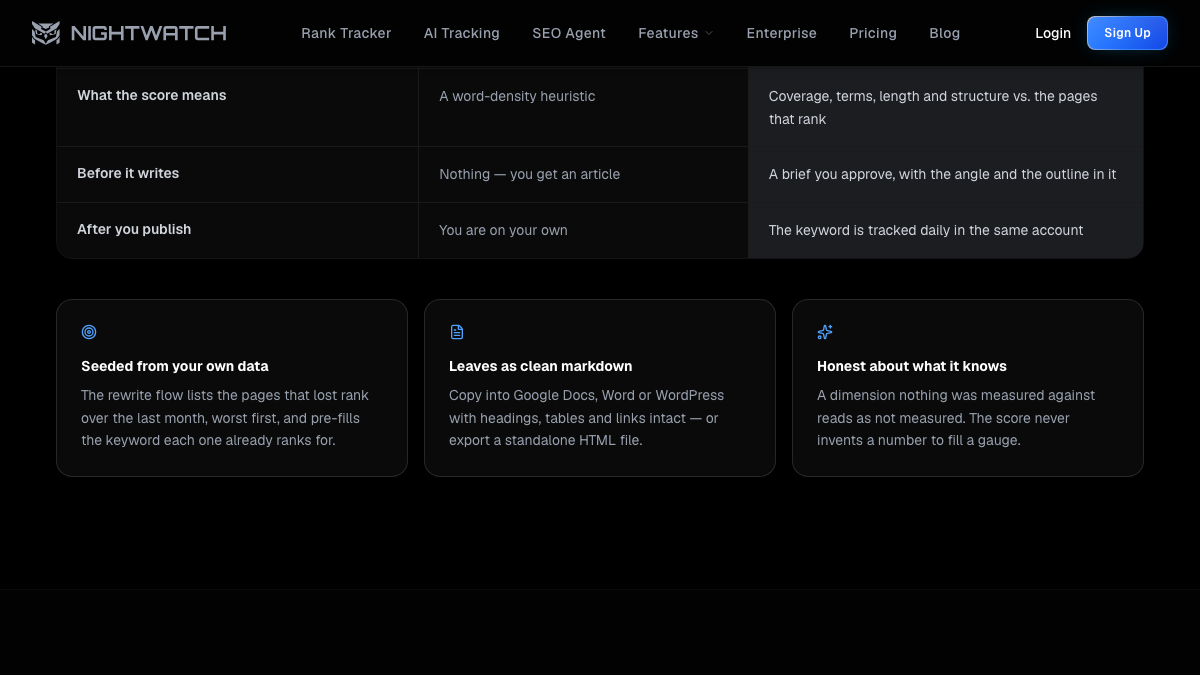Open the Enterprise nav link
Image resolution: width=1200 pixels, height=675 pixels.
click(x=781, y=33)
